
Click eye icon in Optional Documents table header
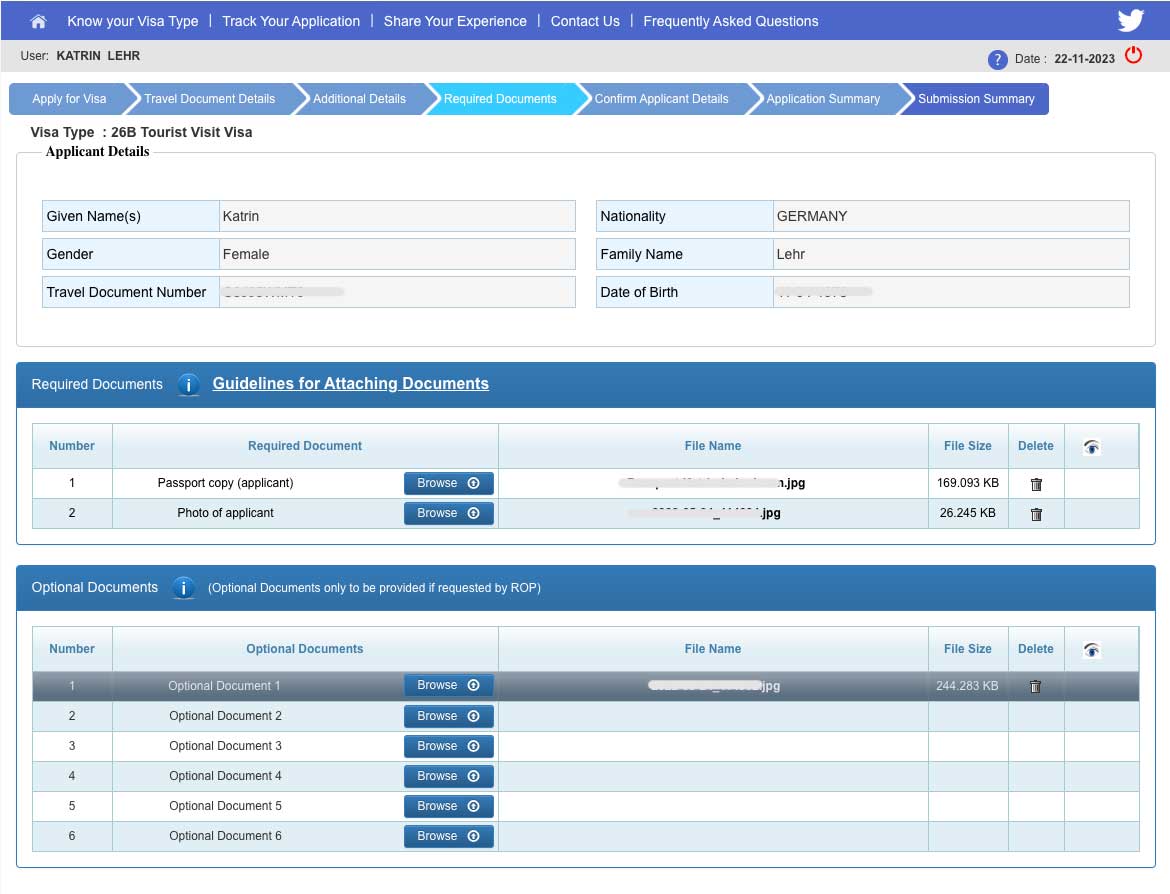pyautogui.click(x=1092, y=650)
